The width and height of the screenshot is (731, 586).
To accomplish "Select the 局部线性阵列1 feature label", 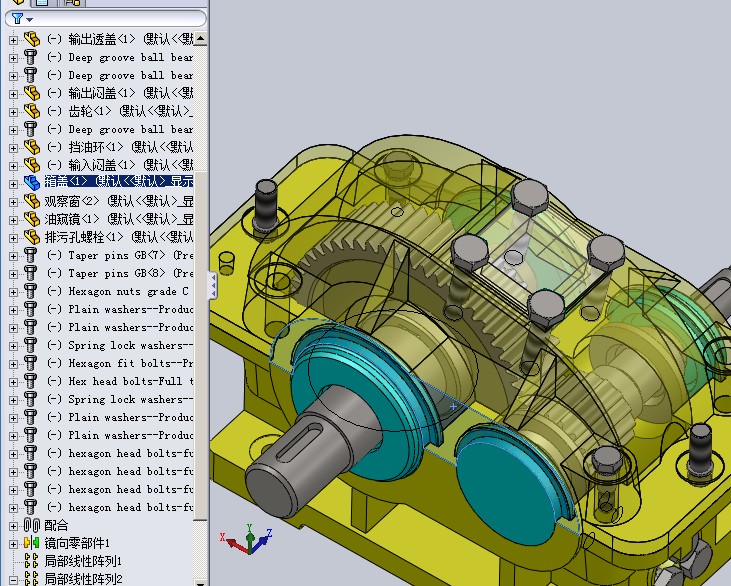I will coord(83,561).
